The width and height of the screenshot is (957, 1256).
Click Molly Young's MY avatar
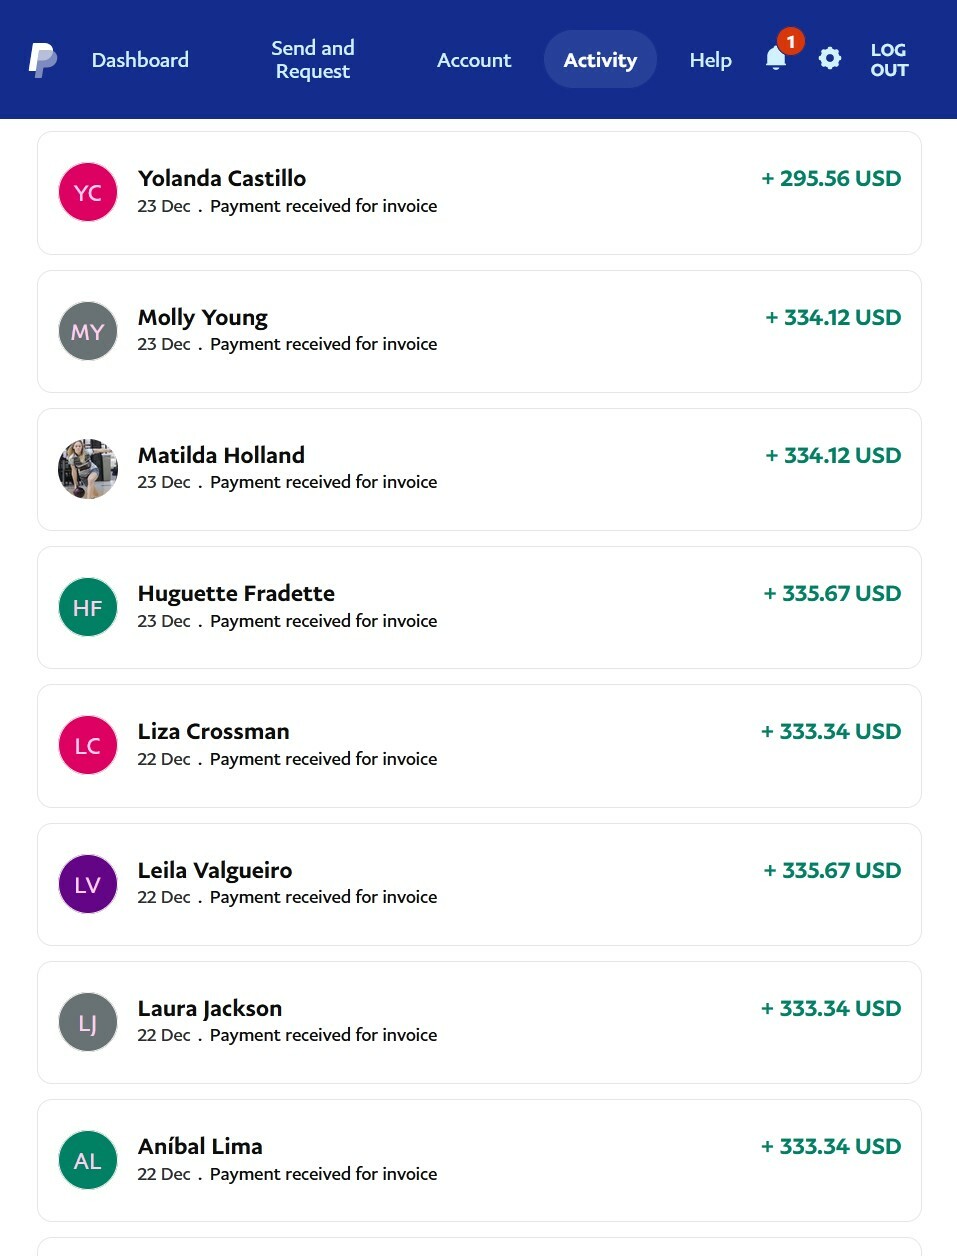click(88, 331)
